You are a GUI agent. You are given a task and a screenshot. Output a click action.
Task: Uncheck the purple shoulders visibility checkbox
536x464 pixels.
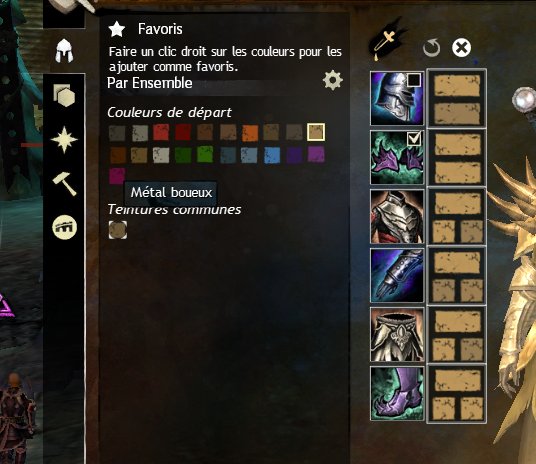click(414, 138)
